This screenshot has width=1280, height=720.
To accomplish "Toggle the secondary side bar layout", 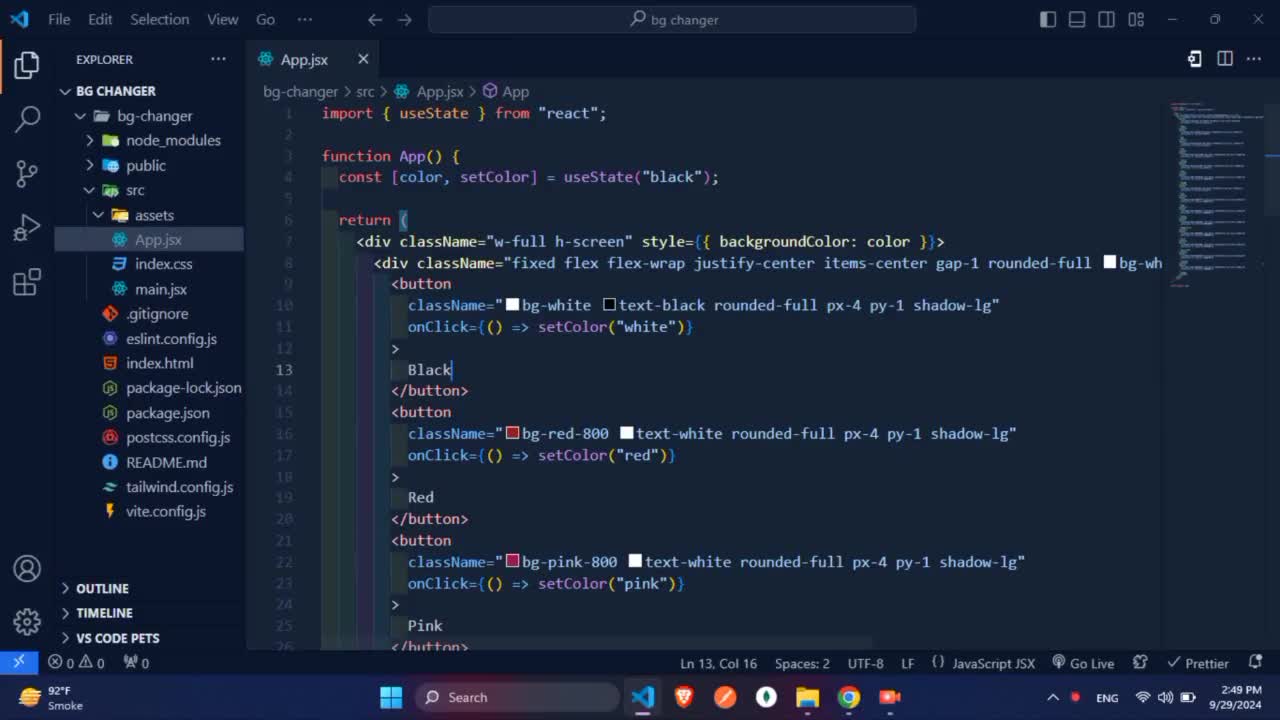I will click(1106, 19).
